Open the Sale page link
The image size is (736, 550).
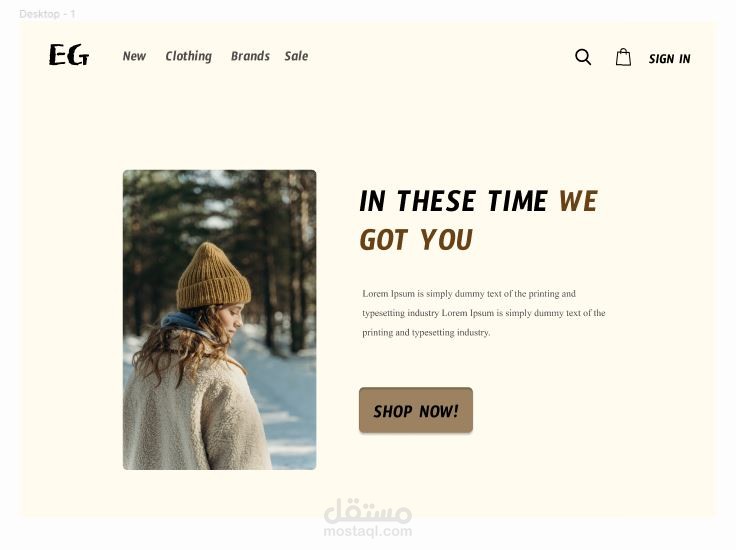coord(296,56)
